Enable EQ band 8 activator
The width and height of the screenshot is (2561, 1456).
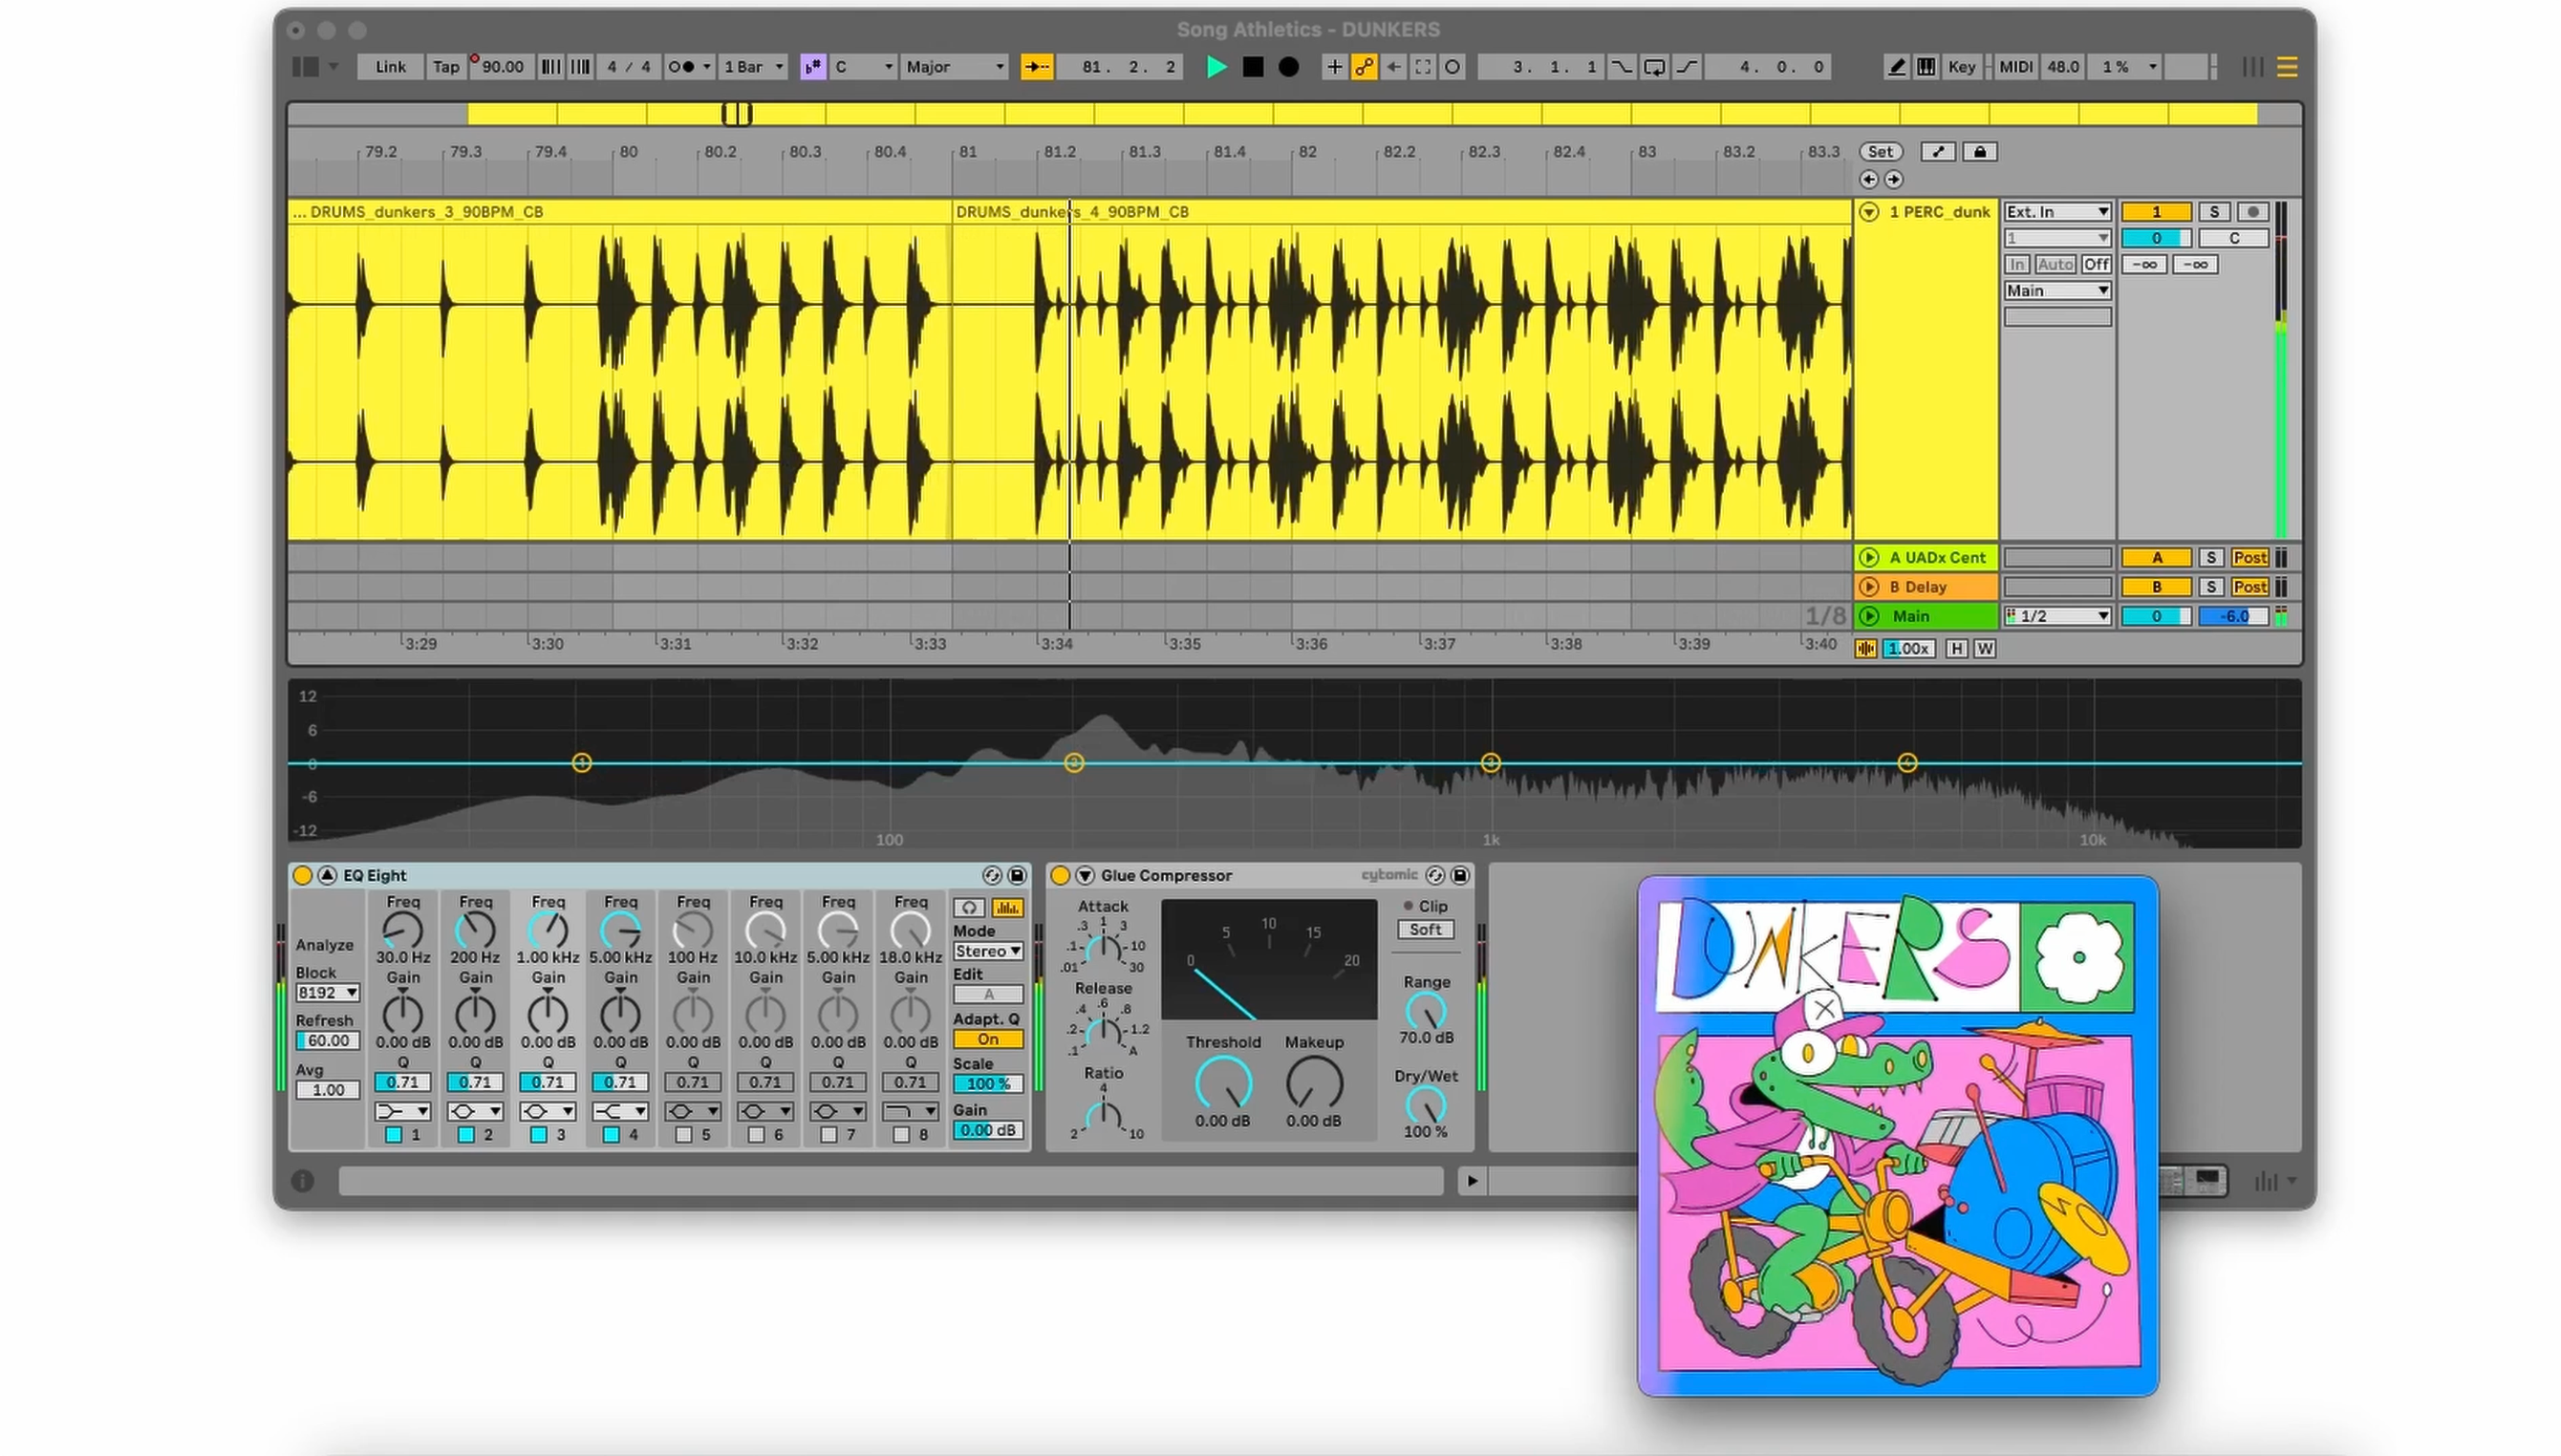point(902,1135)
